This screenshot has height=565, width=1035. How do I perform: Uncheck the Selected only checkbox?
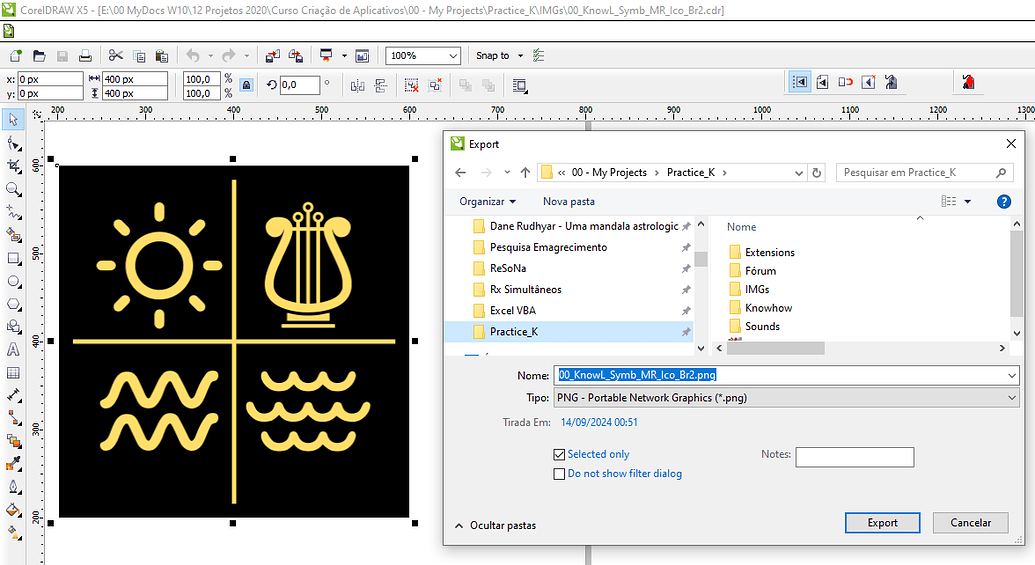click(x=559, y=454)
